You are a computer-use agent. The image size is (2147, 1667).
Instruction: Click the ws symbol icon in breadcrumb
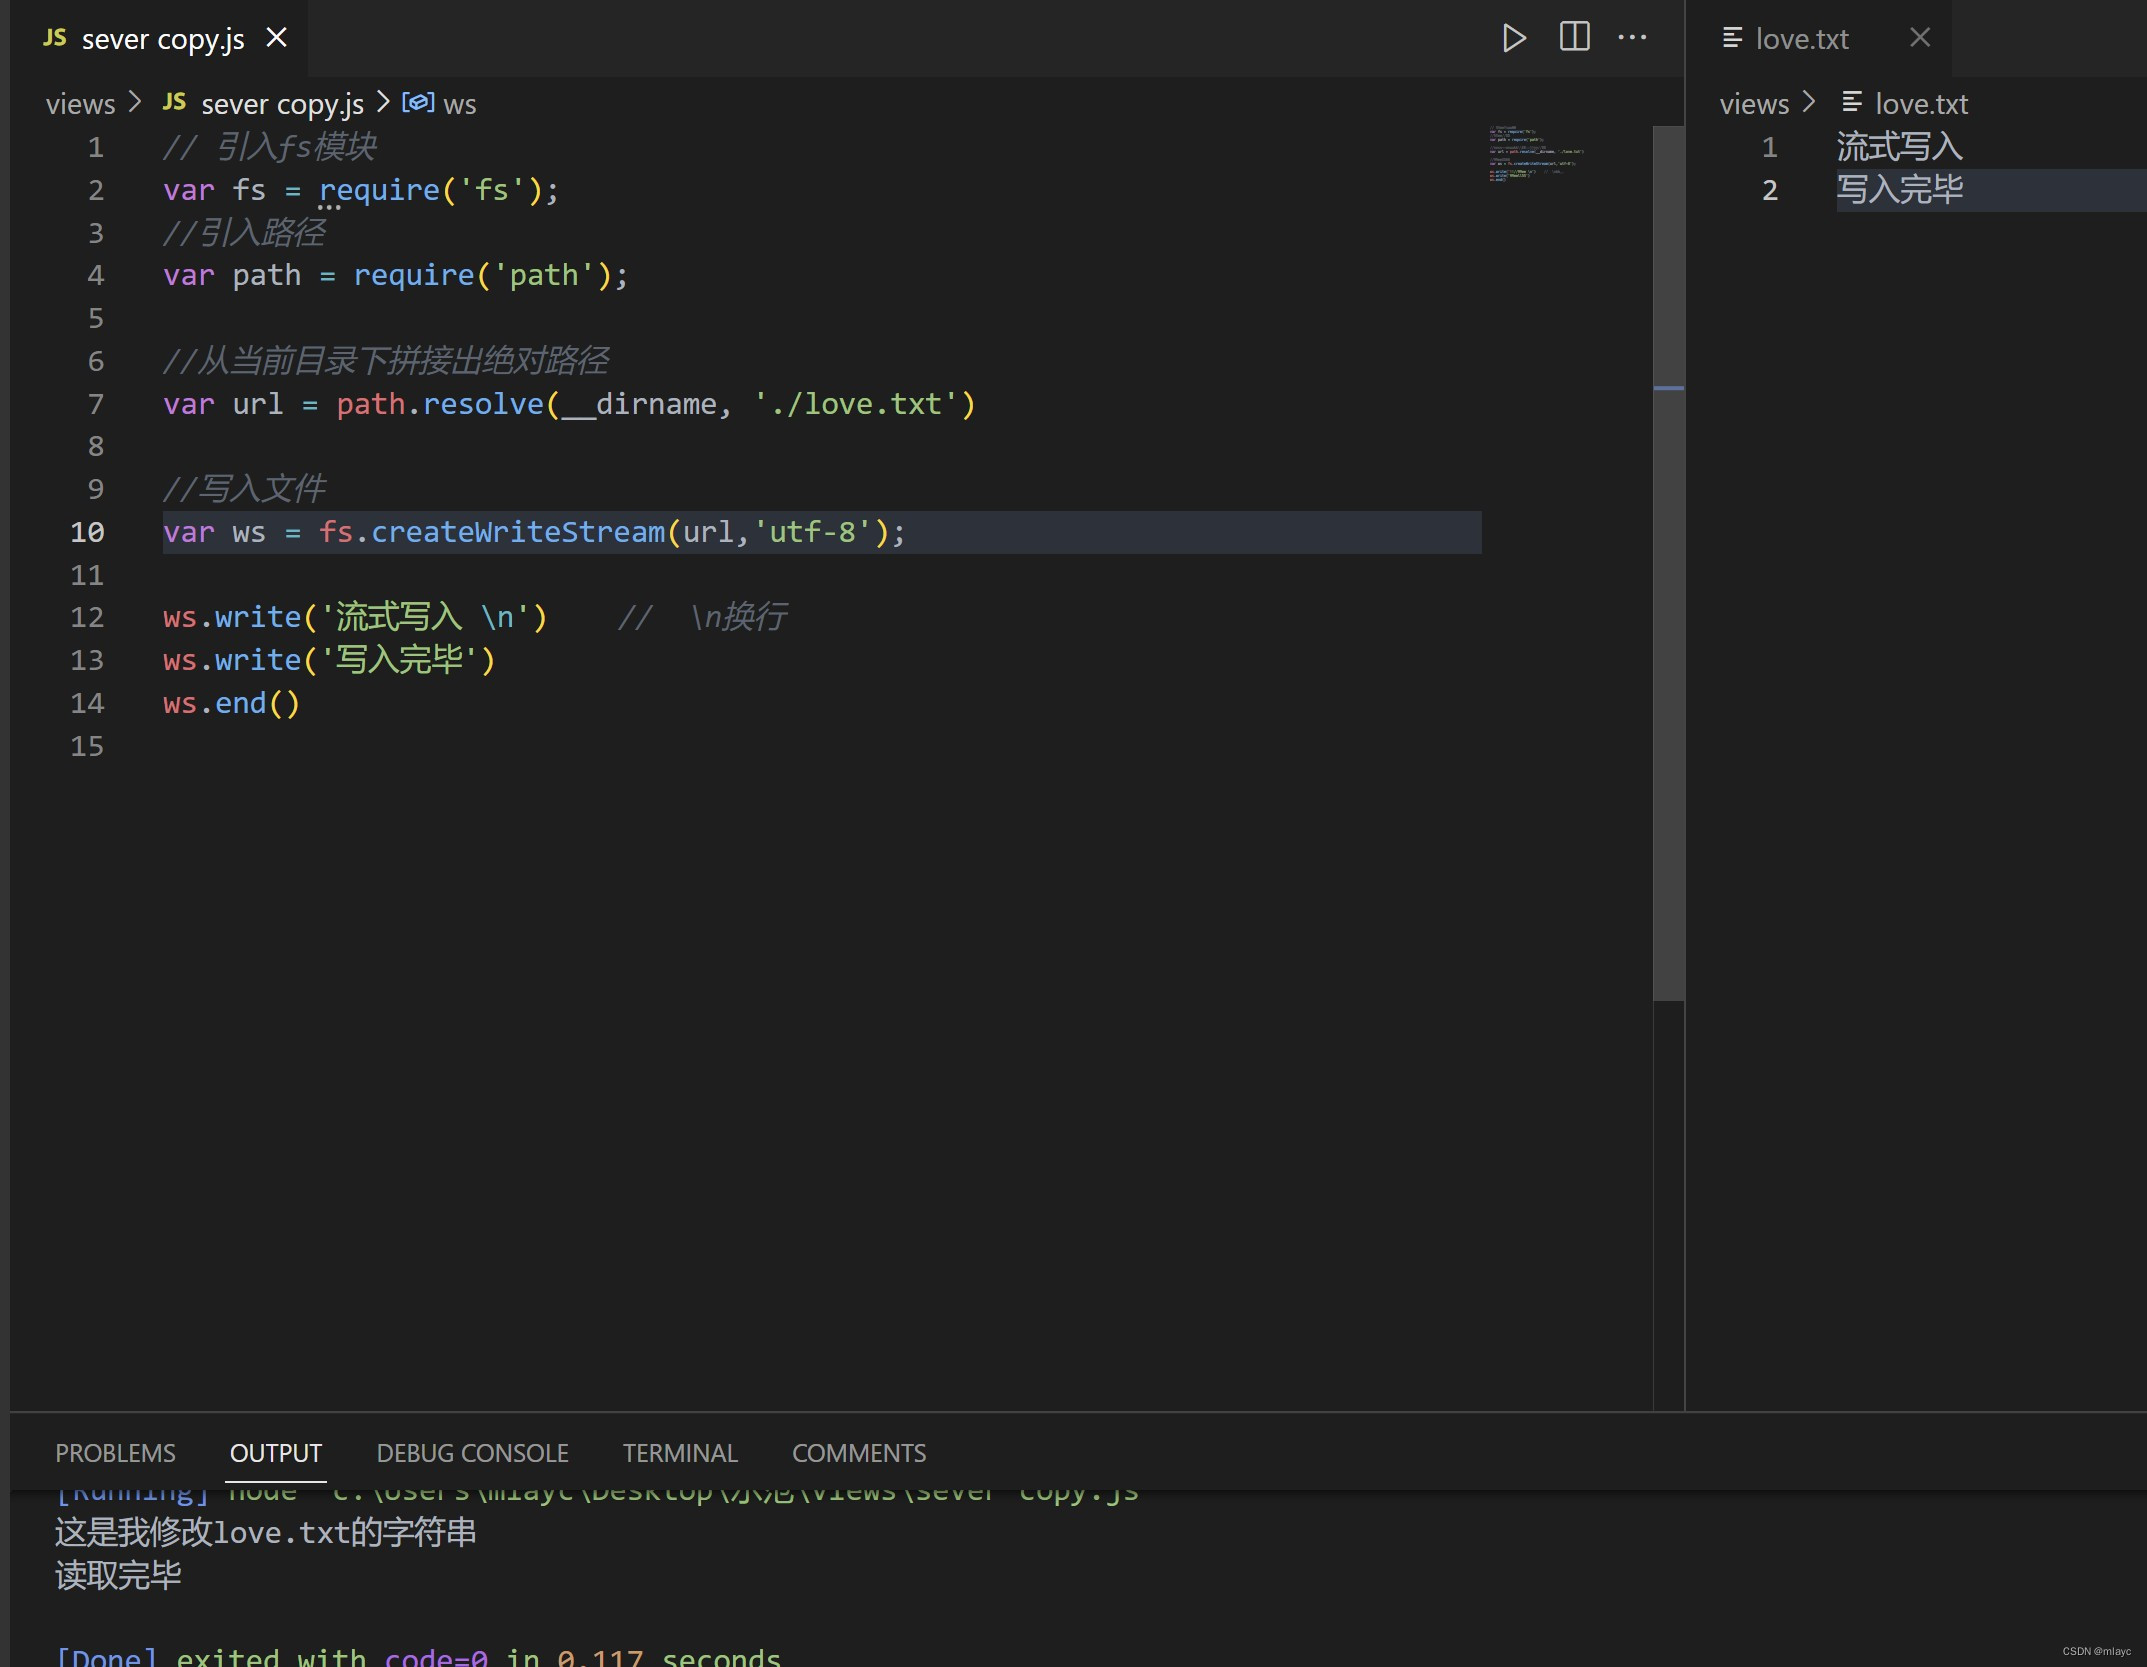click(418, 103)
